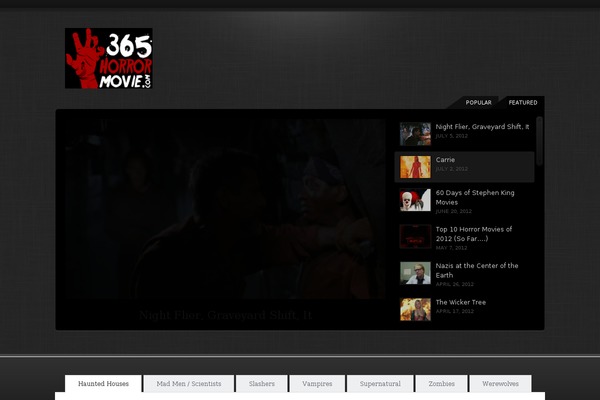Switch to the Featured tab

(x=523, y=103)
